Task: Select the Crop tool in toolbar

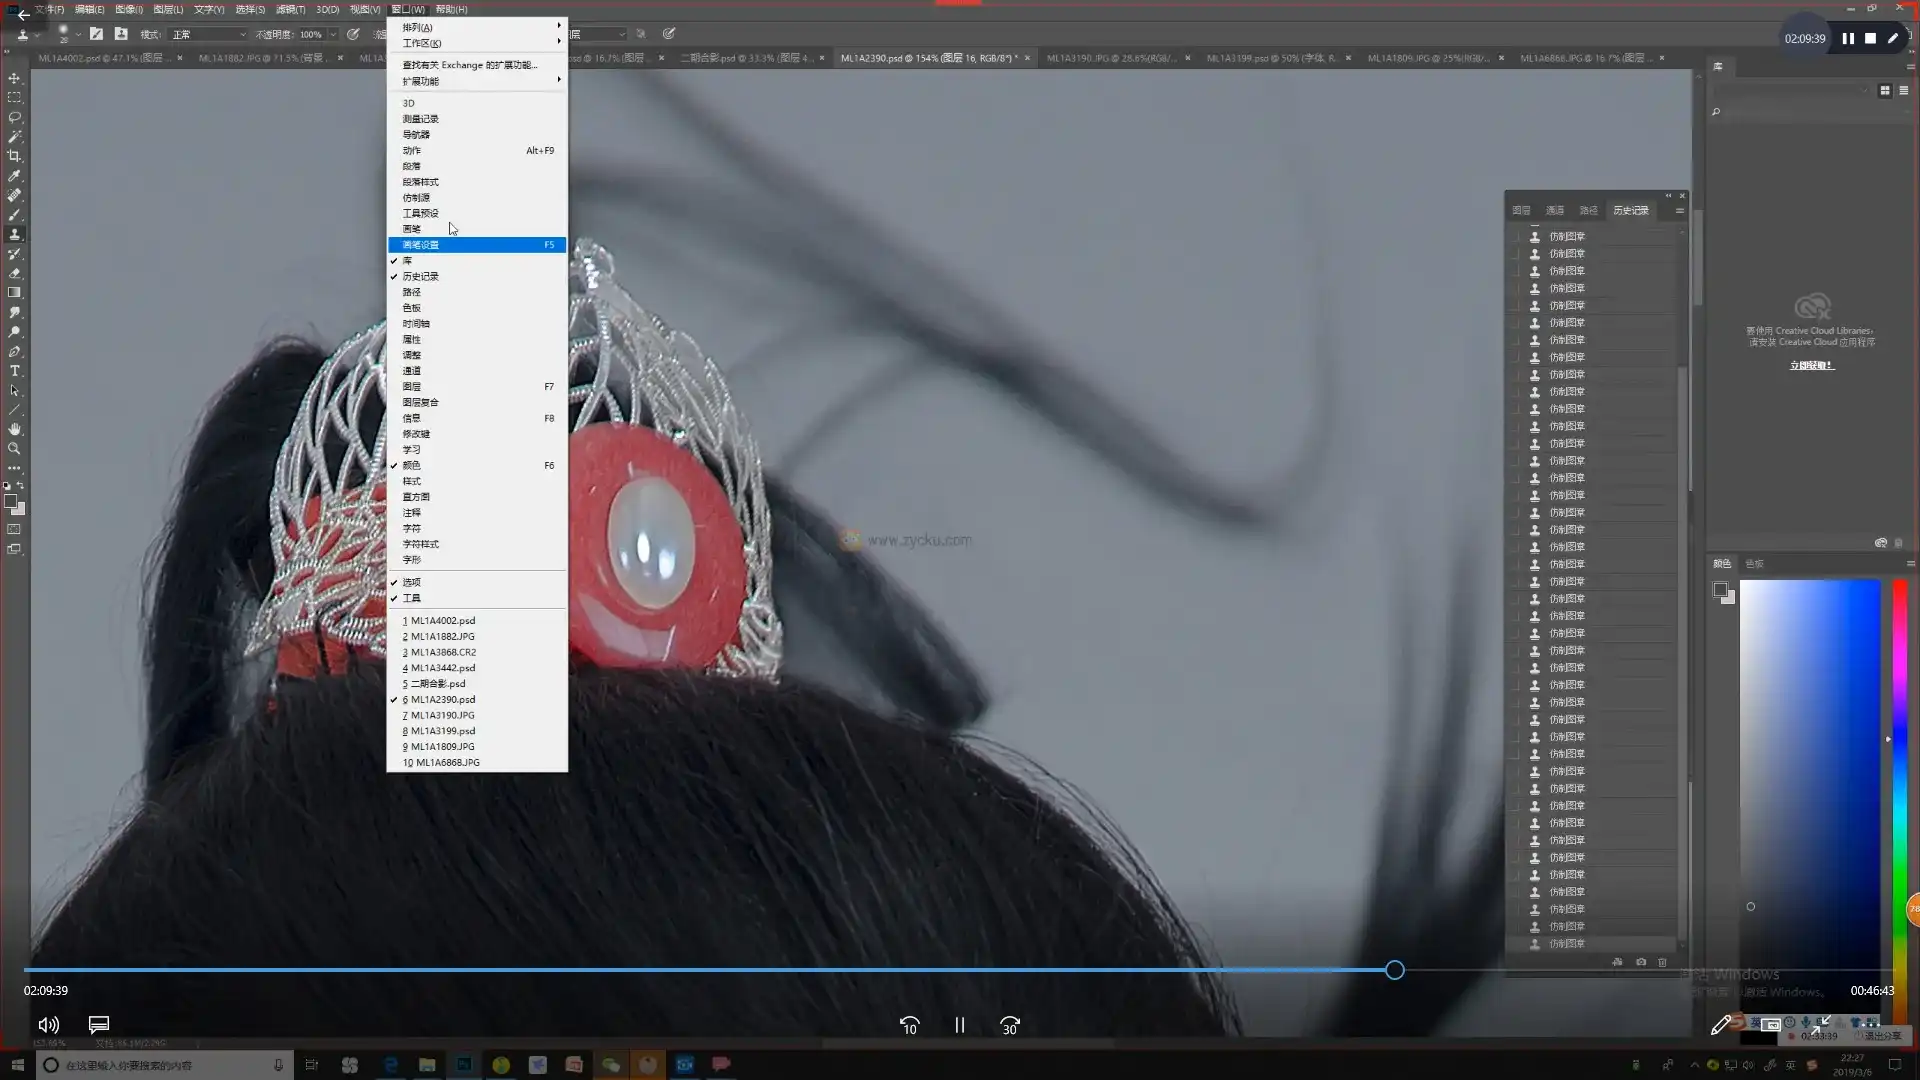Action: (x=14, y=156)
